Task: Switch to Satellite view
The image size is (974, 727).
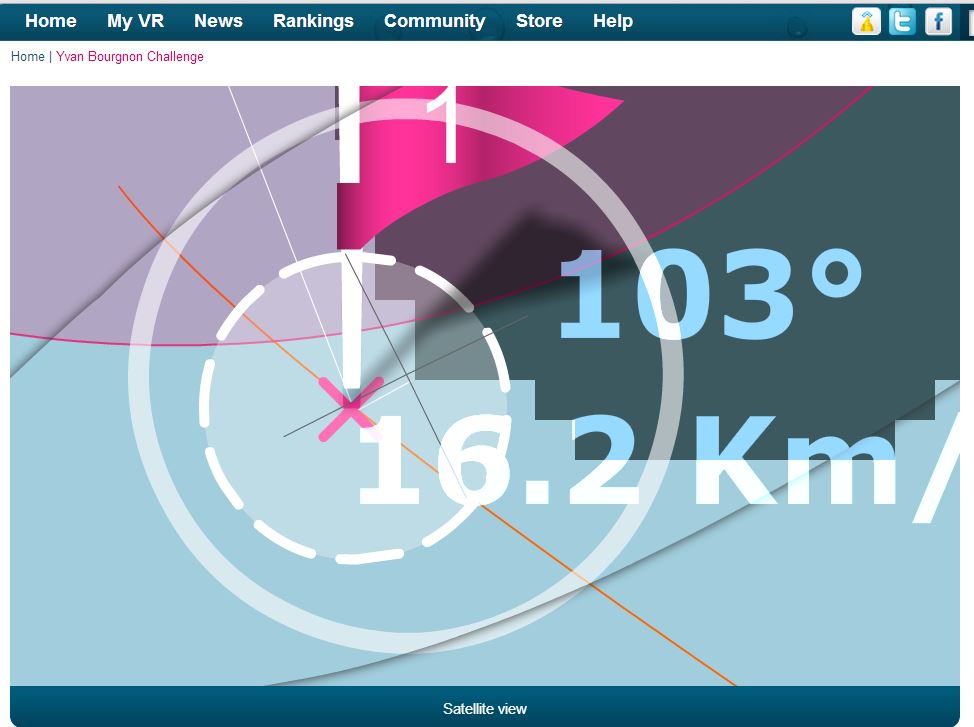Action: [x=485, y=708]
